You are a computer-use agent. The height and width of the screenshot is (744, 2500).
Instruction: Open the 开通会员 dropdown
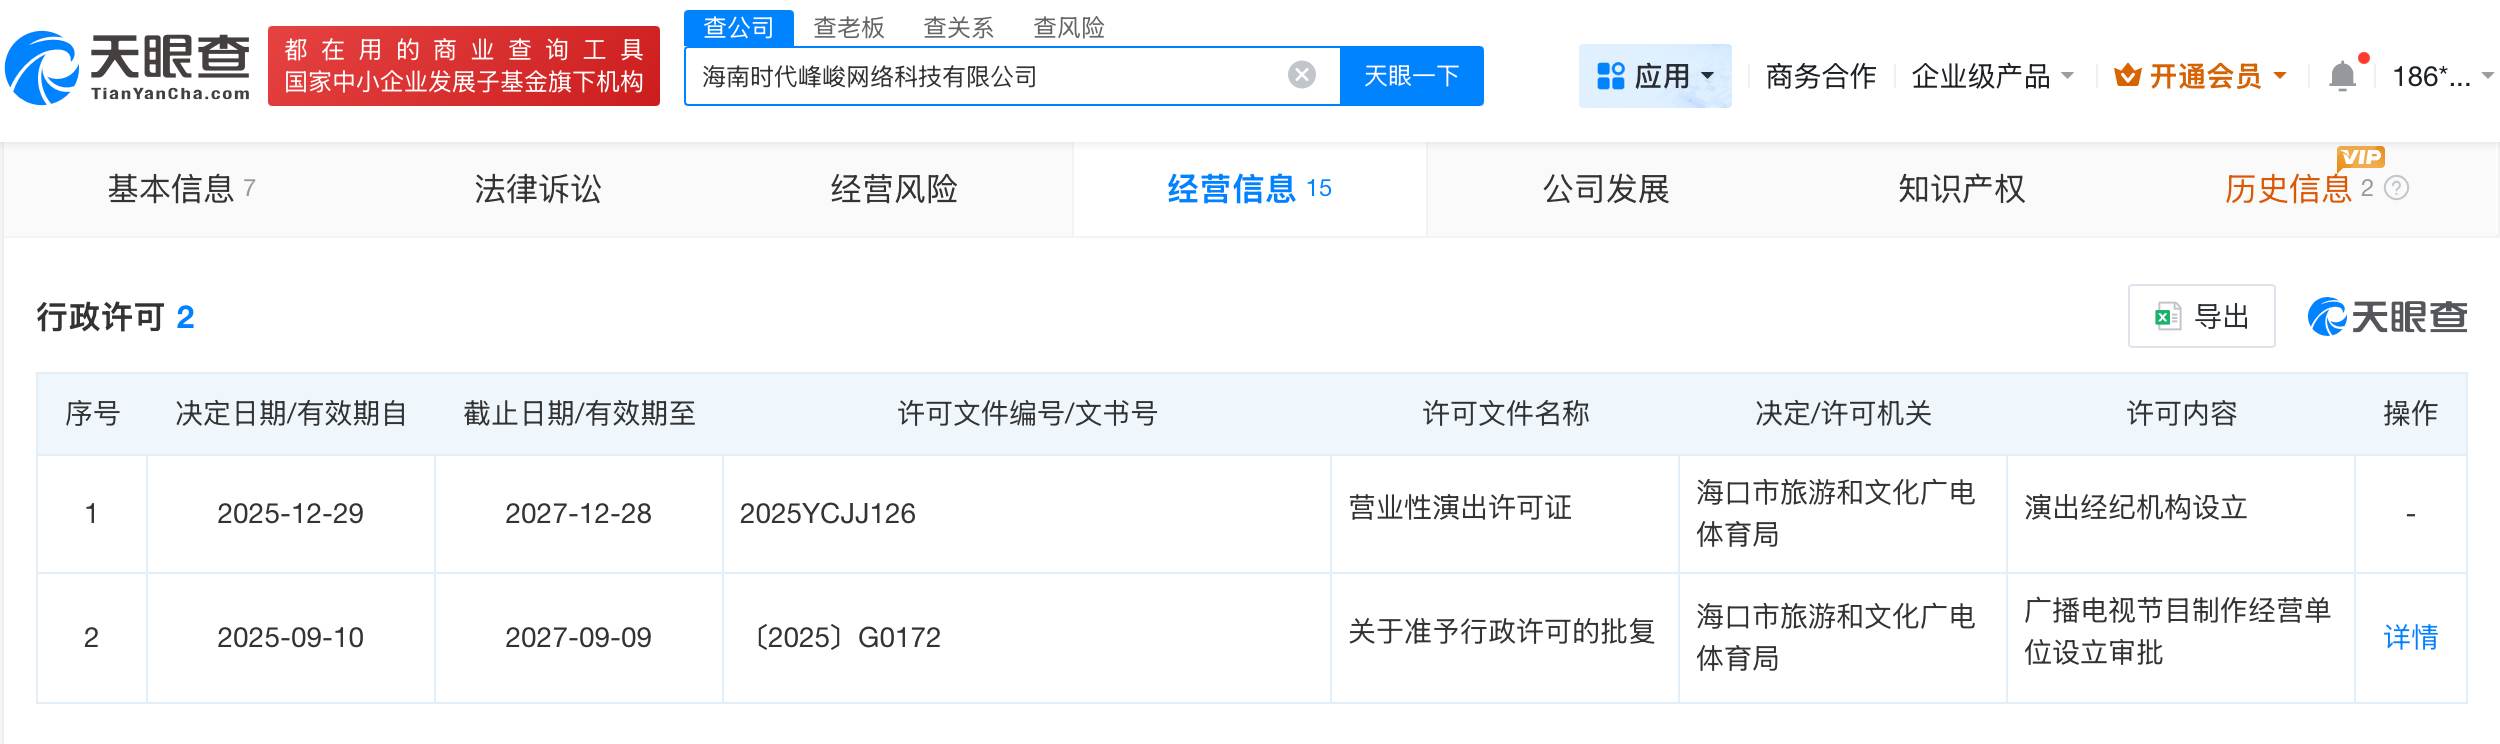[x=2280, y=76]
